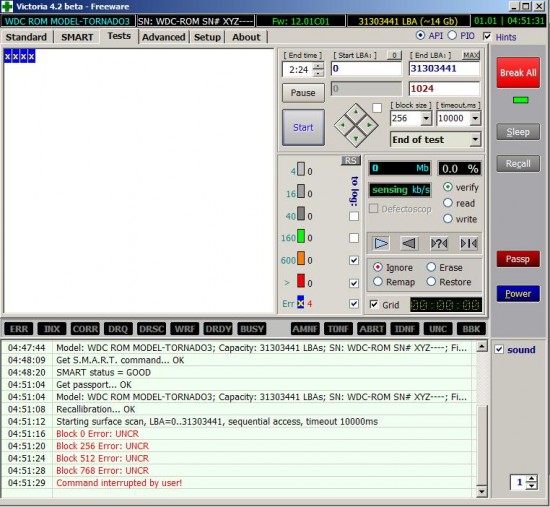The height and width of the screenshot is (507, 550).
Task: Click the blue Power button
Action: pos(518,294)
